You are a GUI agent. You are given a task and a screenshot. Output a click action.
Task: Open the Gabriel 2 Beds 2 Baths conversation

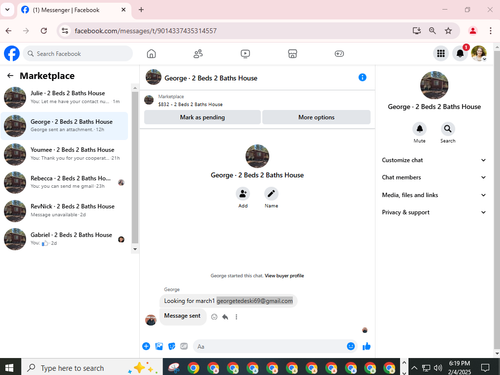point(64,239)
